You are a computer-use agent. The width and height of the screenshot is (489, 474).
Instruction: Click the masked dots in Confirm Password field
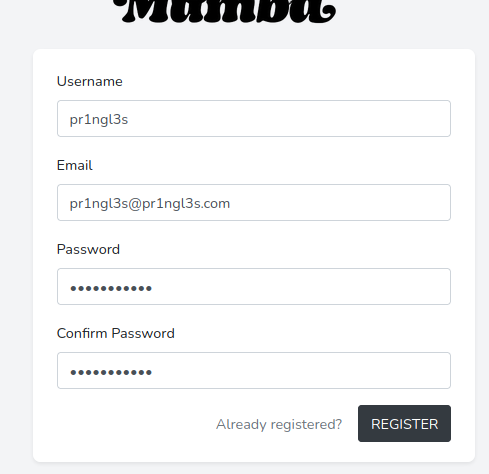click(111, 372)
